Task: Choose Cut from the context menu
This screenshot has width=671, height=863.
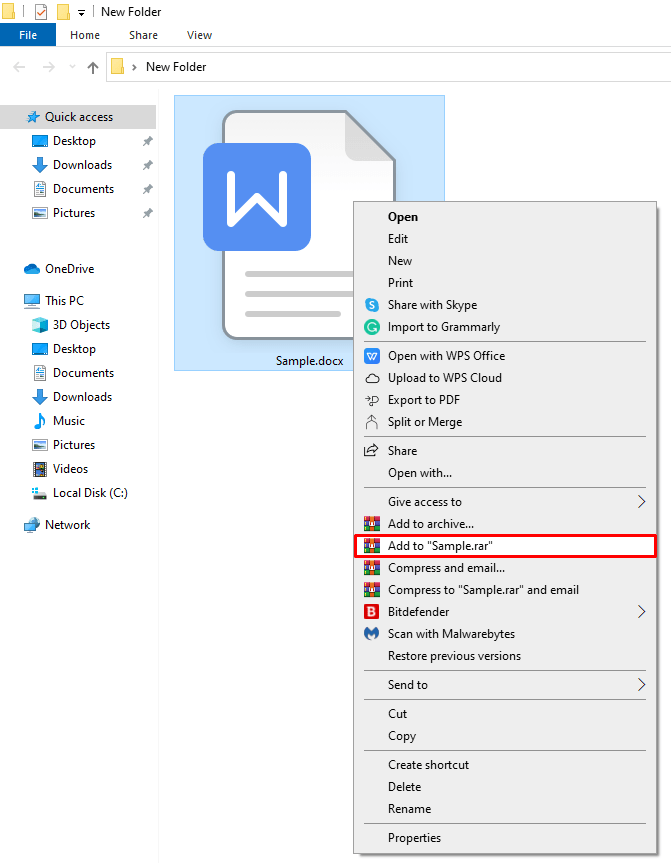Action: (505, 714)
